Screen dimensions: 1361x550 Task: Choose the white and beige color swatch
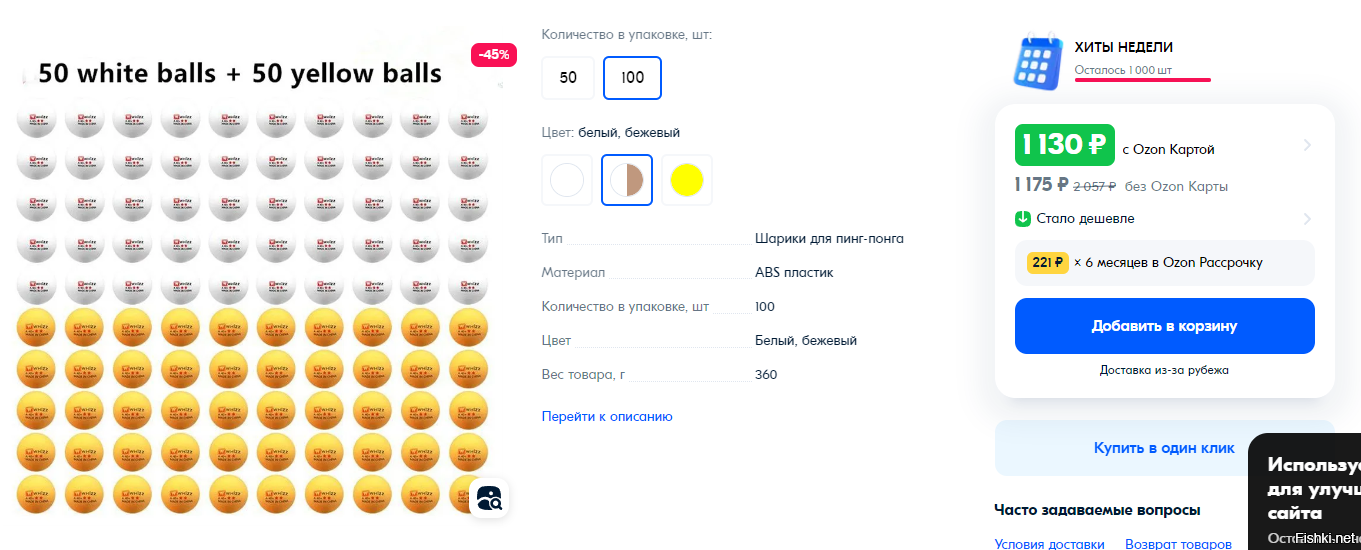click(x=627, y=181)
